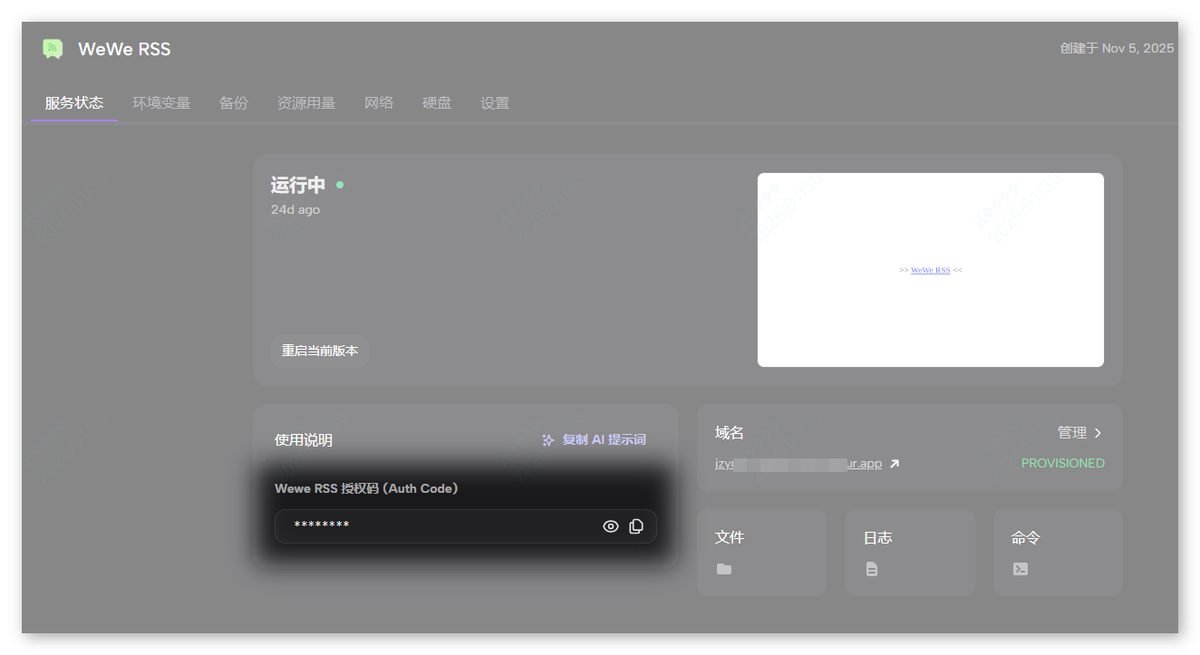The width and height of the screenshot is (1200, 655).
Task: Open the service preview thumbnail
Action: 931,270
